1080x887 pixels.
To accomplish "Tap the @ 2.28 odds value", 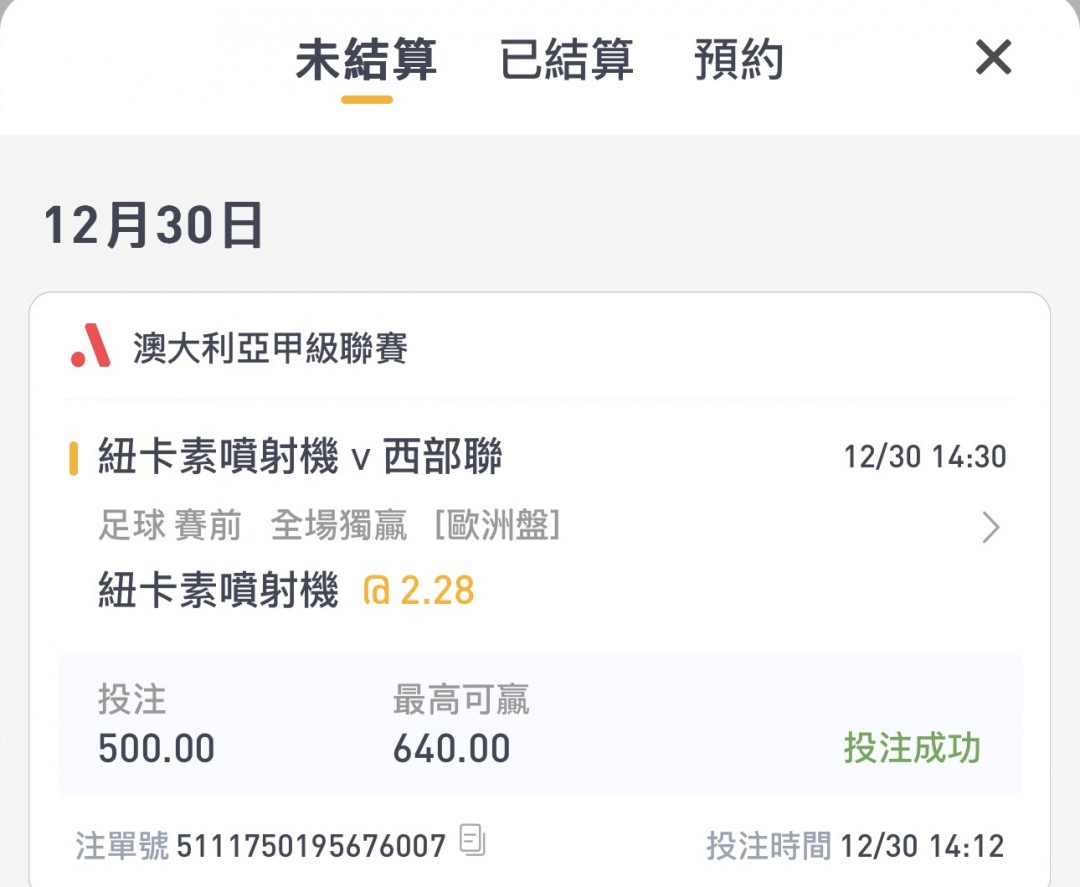I will tap(418, 591).
